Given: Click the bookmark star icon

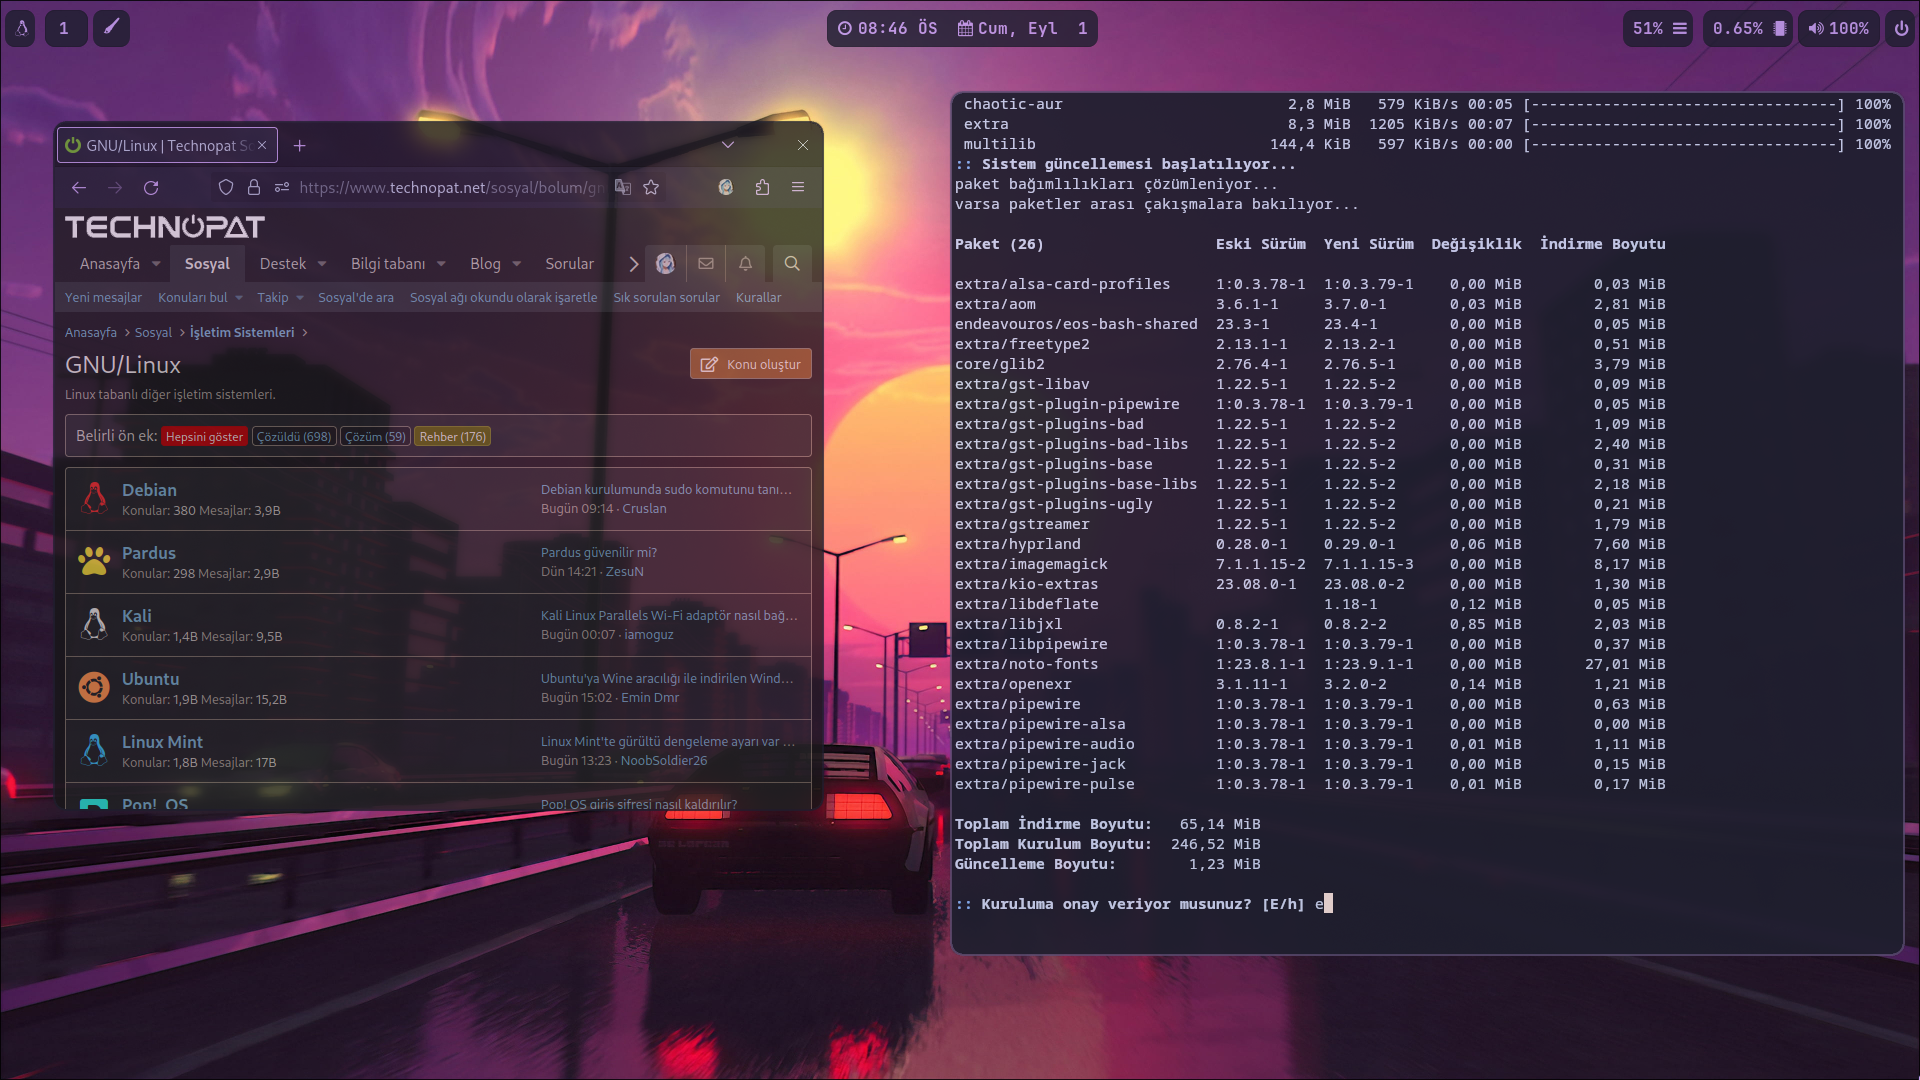Looking at the screenshot, I should pos(651,187).
